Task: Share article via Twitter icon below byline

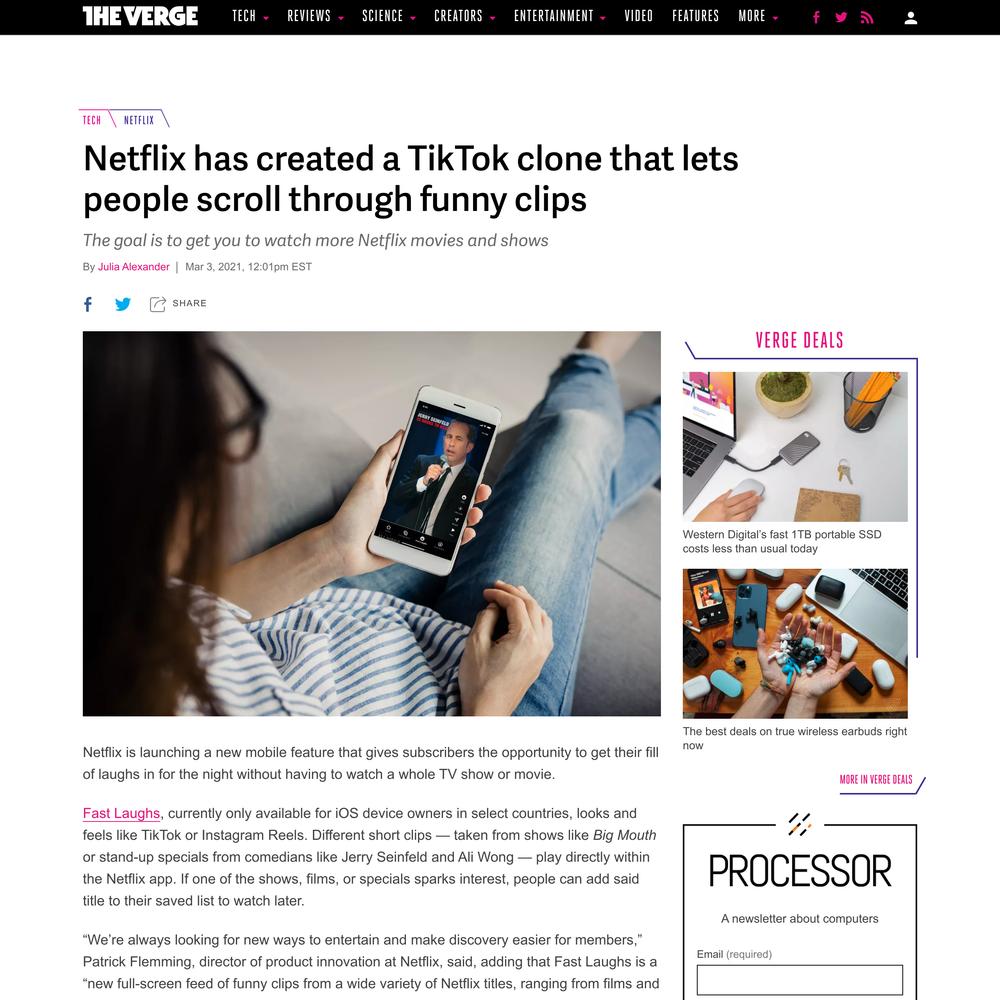Action: click(123, 304)
